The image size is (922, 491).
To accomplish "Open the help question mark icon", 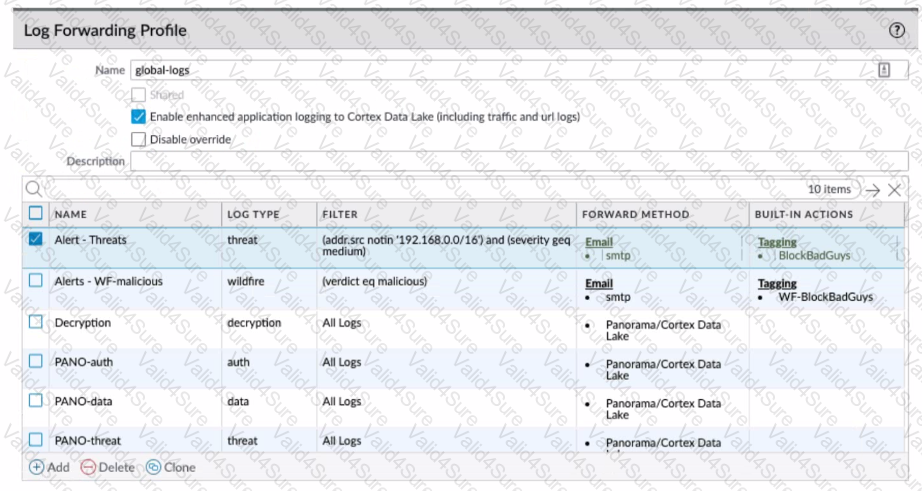I will tap(896, 31).
